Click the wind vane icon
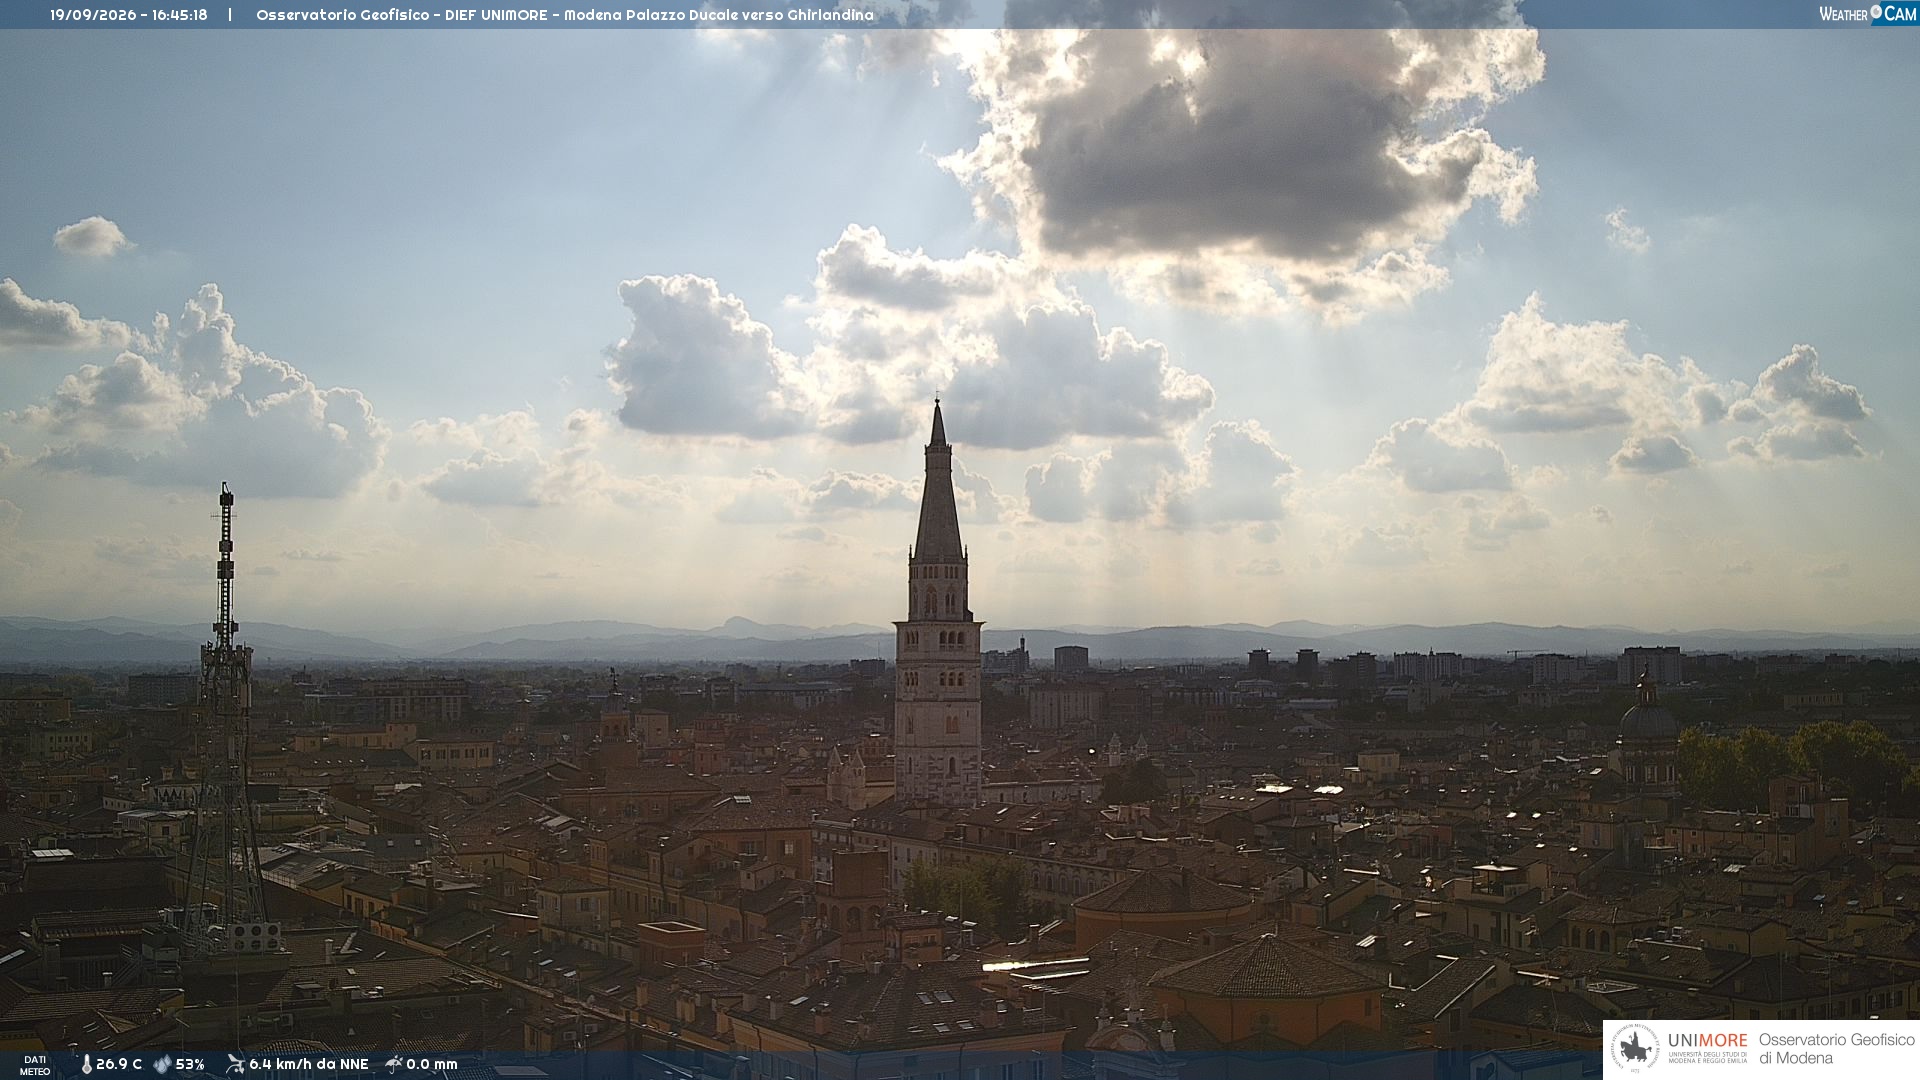This screenshot has height=1080, width=1920. click(x=235, y=1064)
